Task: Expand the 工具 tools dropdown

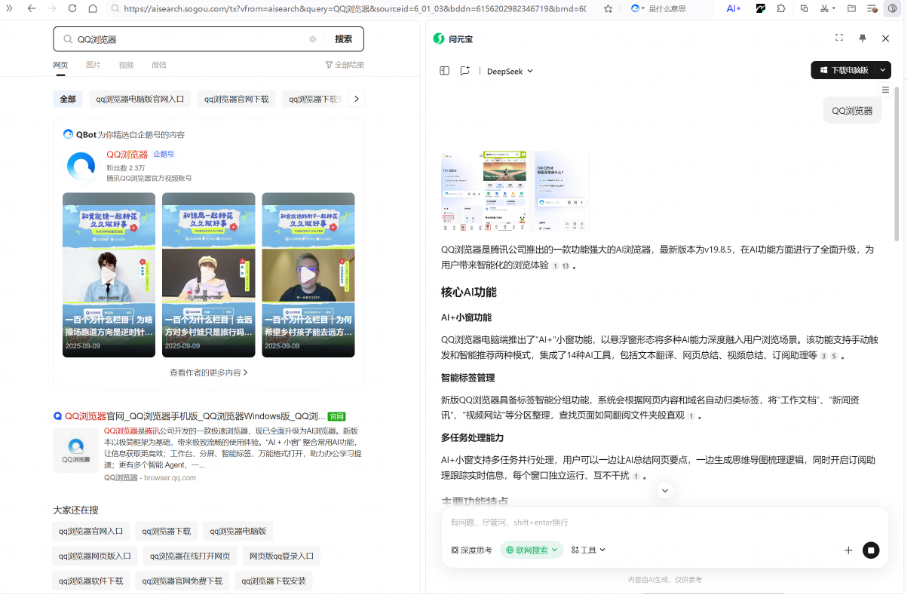Action: [588, 550]
